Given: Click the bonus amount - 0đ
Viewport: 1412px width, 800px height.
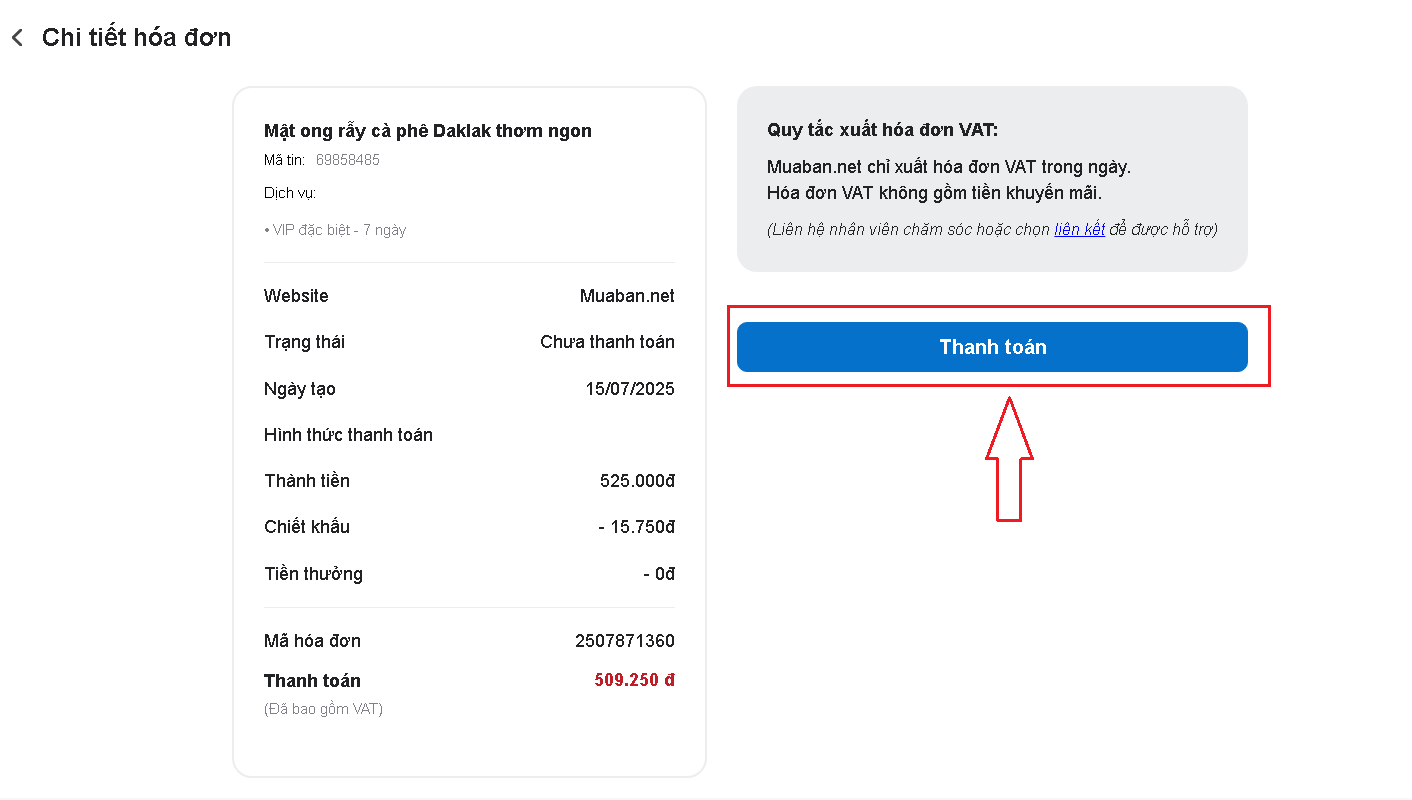Looking at the screenshot, I should 659,574.
